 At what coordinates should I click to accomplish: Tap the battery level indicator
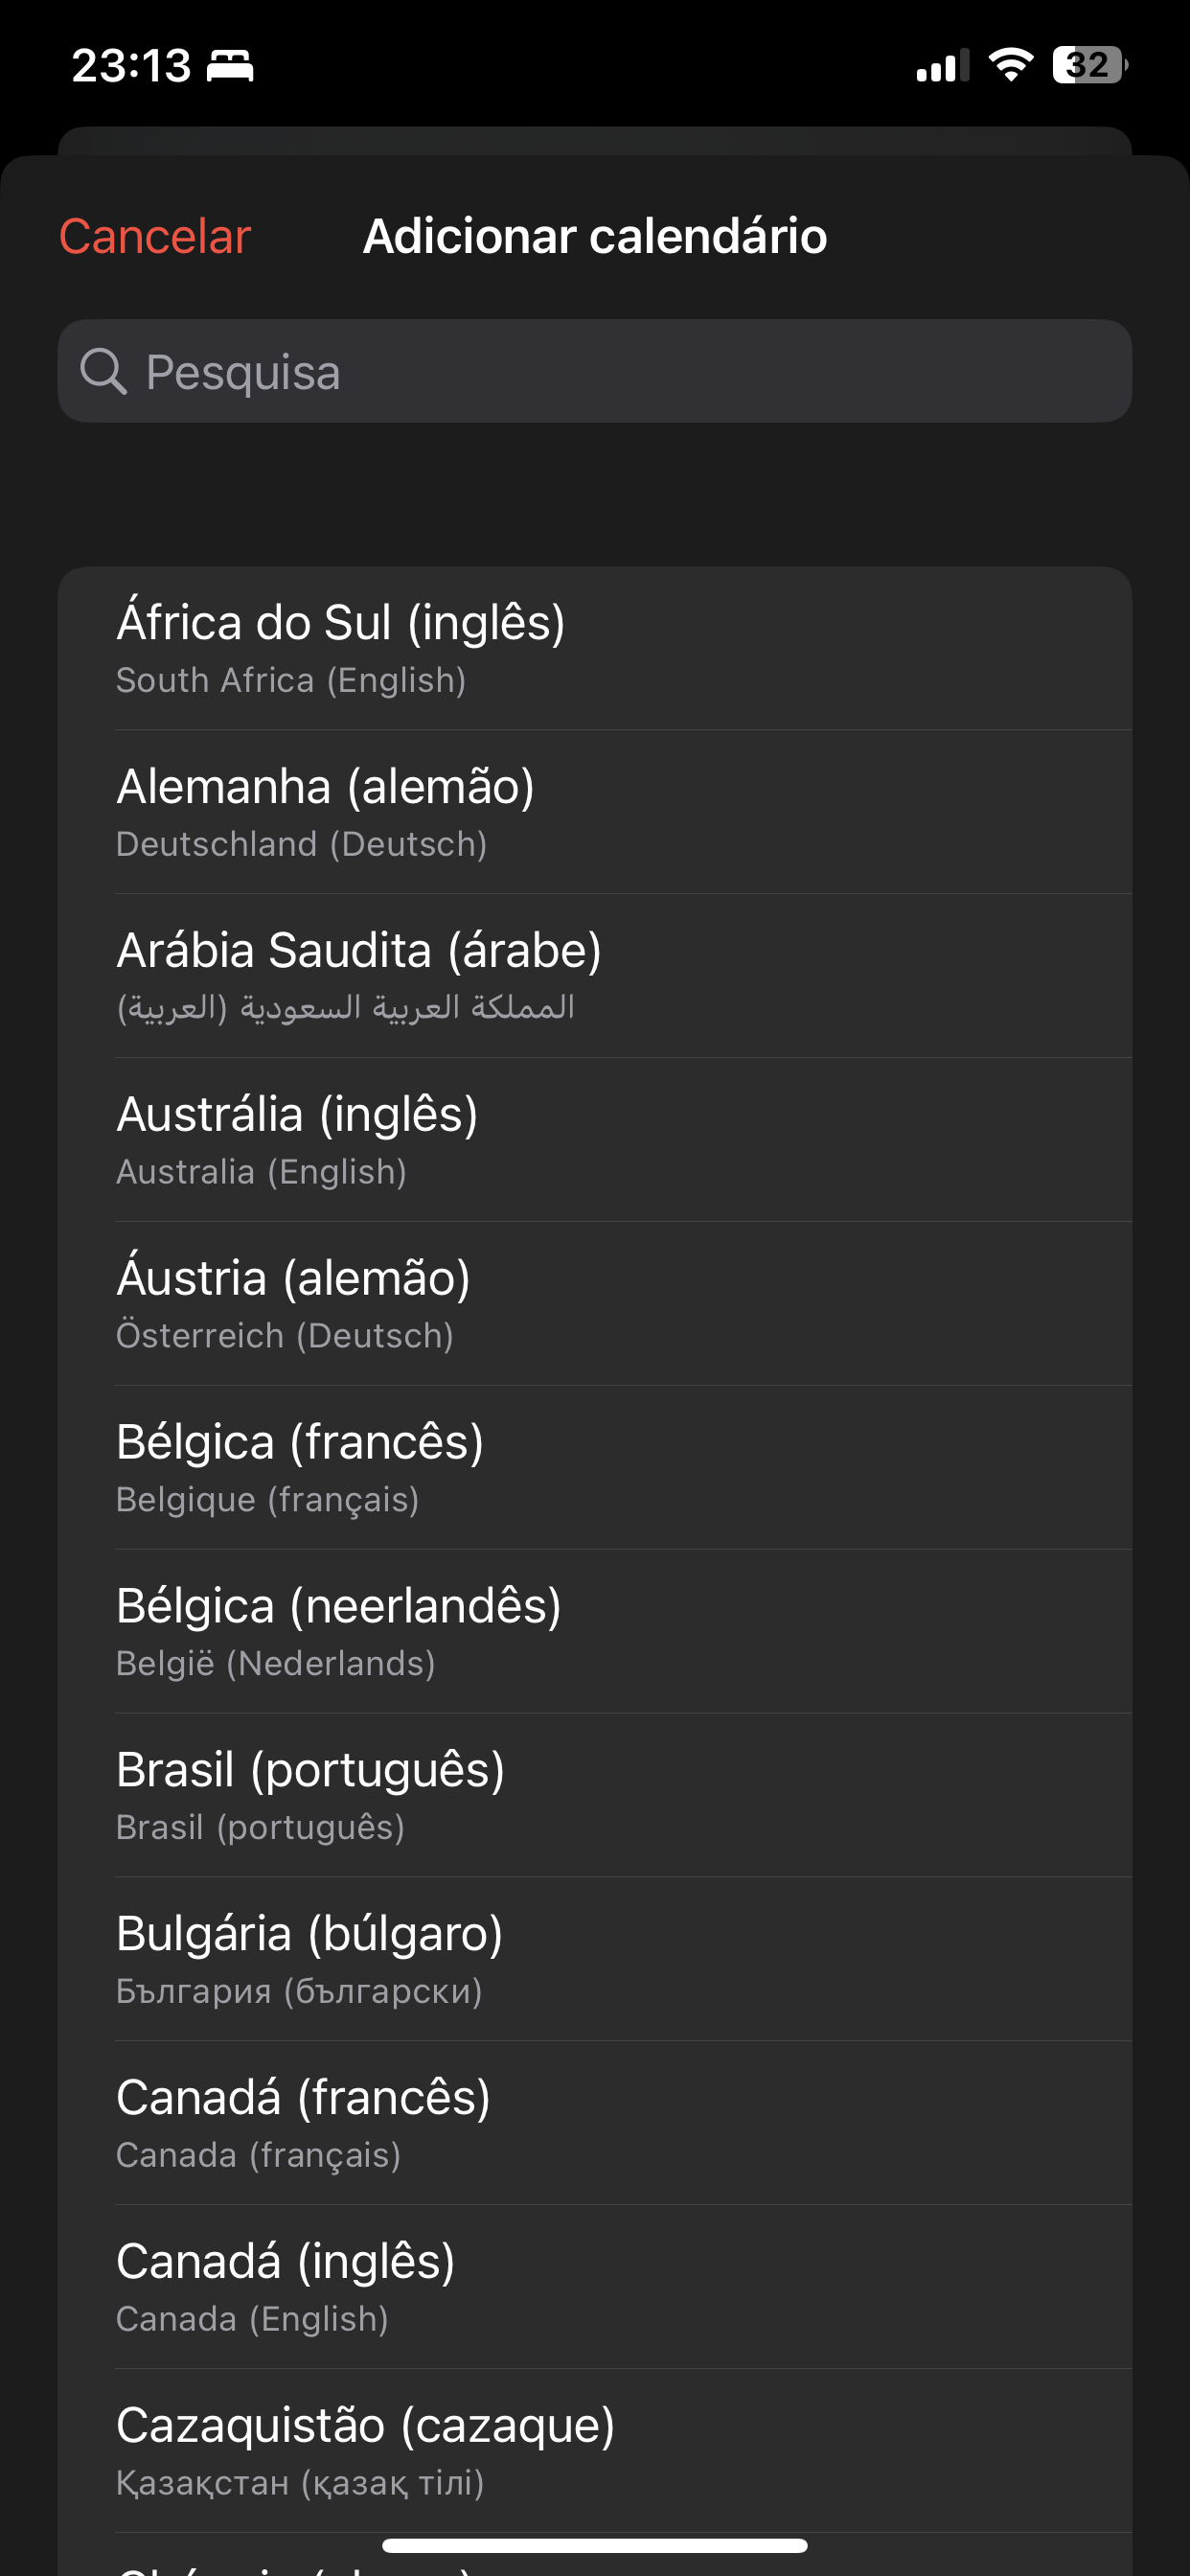coord(1089,65)
